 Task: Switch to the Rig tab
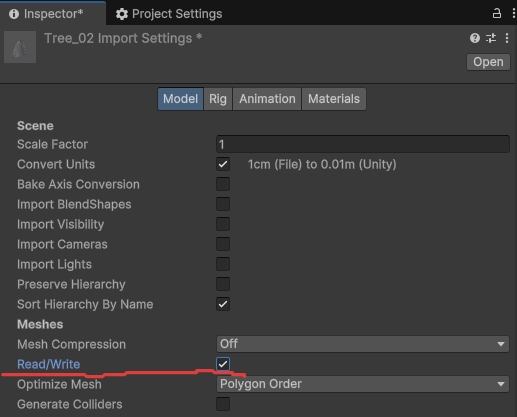pos(218,99)
